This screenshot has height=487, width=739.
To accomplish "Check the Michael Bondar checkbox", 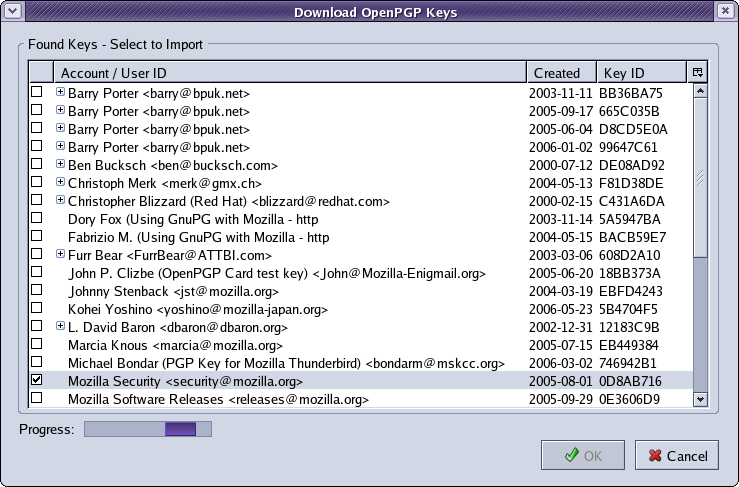I will pyautogui.click(x=36, y=362).
